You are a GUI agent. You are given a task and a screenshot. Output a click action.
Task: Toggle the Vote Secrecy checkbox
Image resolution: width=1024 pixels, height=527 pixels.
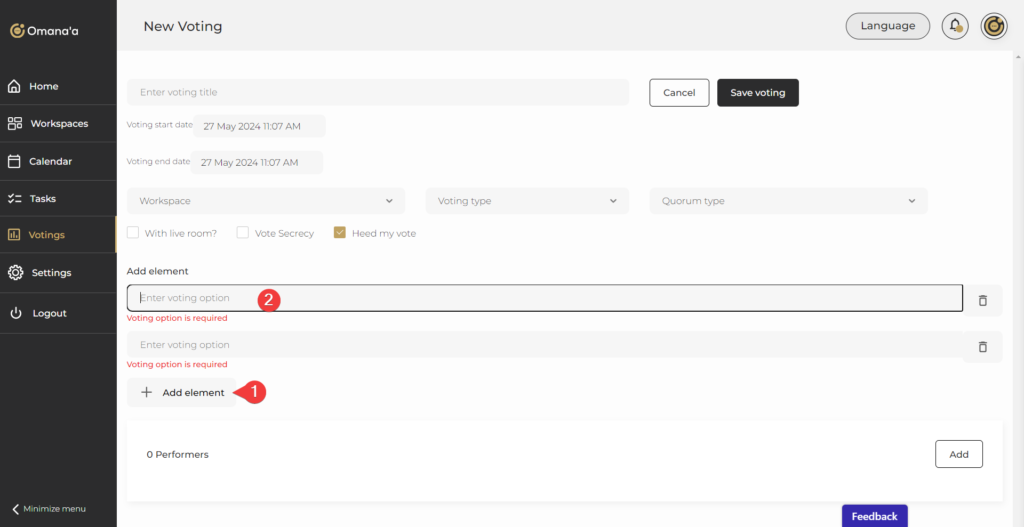click(243, 233)
